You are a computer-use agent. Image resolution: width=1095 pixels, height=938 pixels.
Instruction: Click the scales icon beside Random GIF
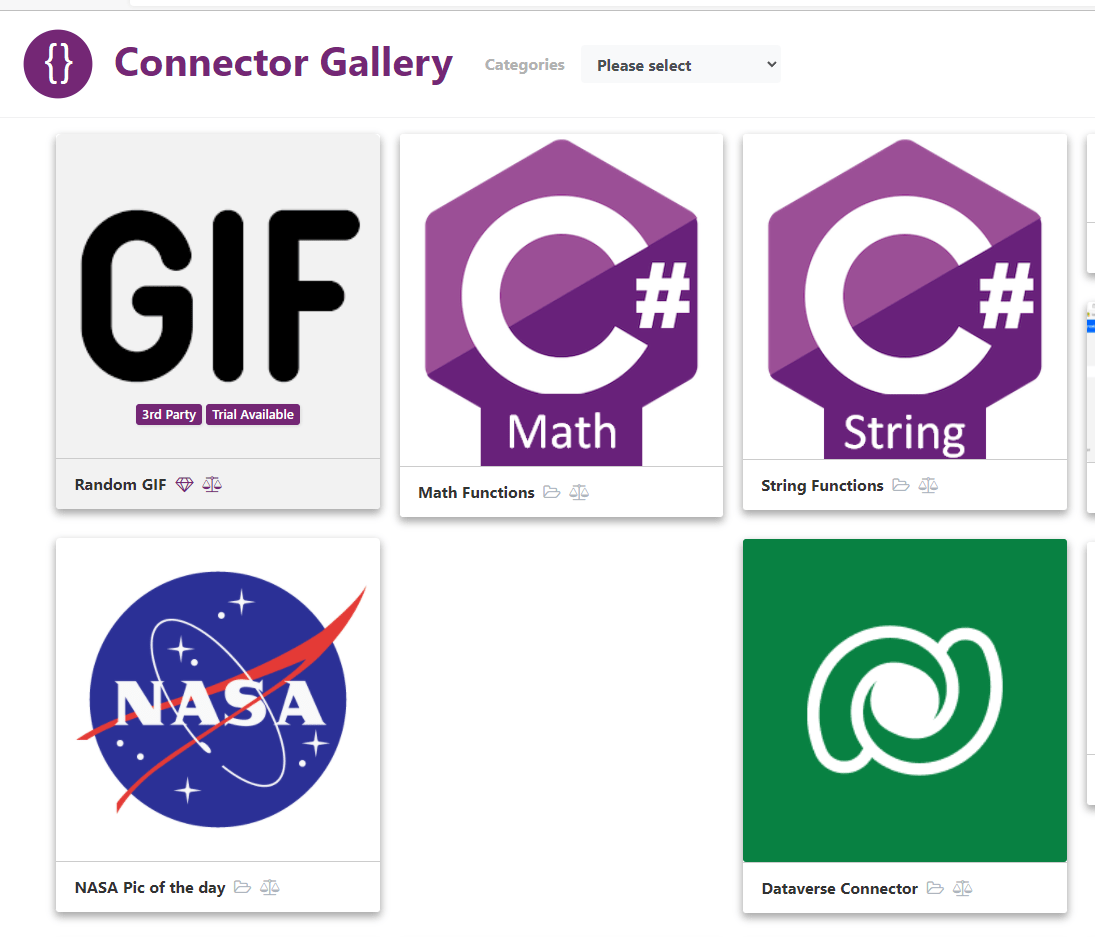[212, 484]
